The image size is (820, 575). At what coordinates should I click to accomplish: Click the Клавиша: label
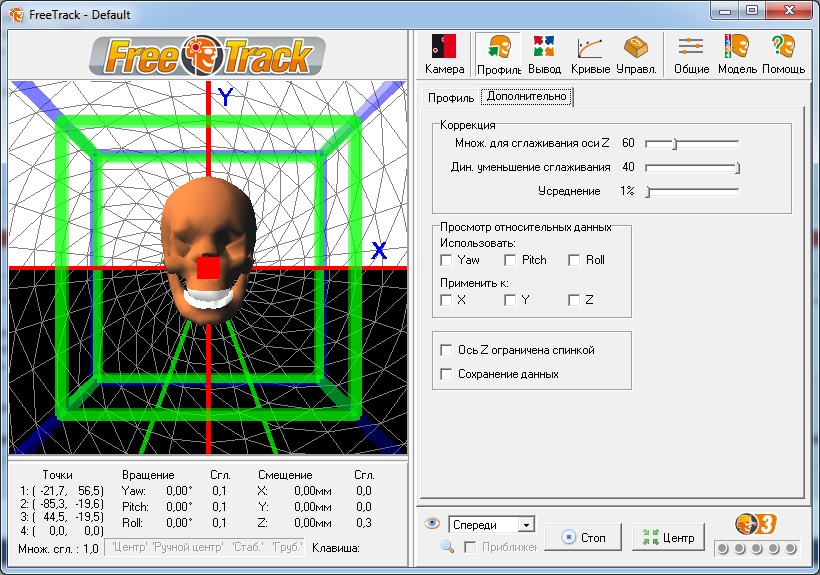click(335, 548)
